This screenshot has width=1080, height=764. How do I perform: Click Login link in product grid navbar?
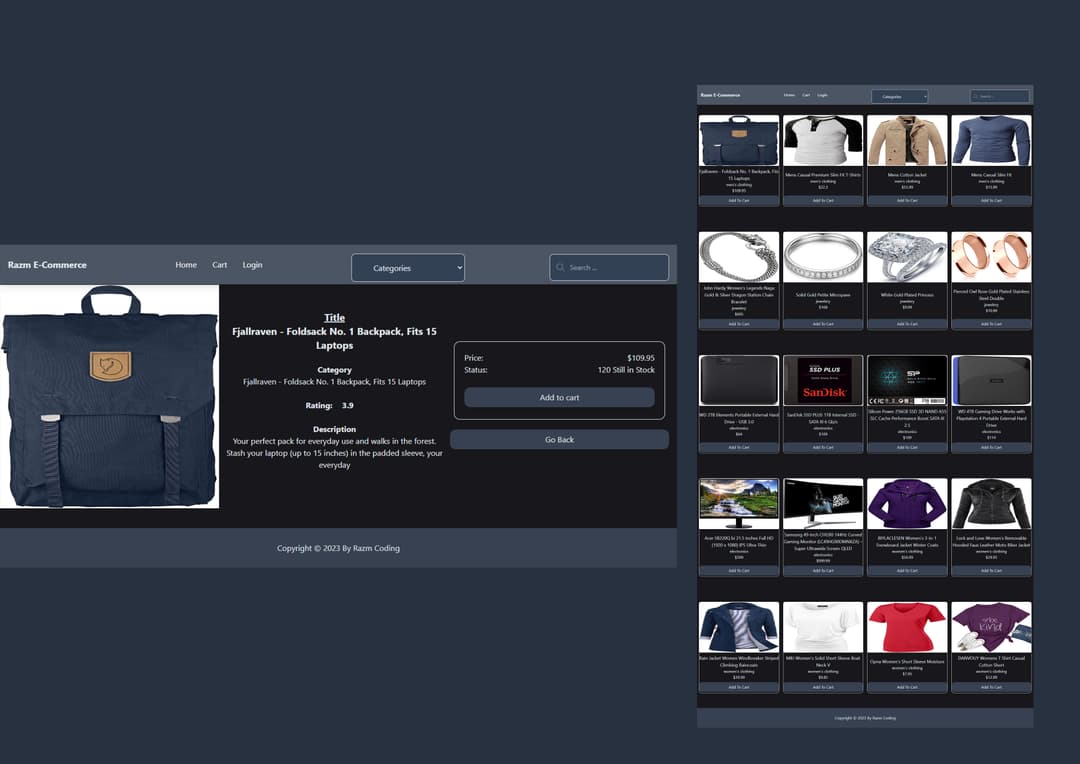[822, 95]
